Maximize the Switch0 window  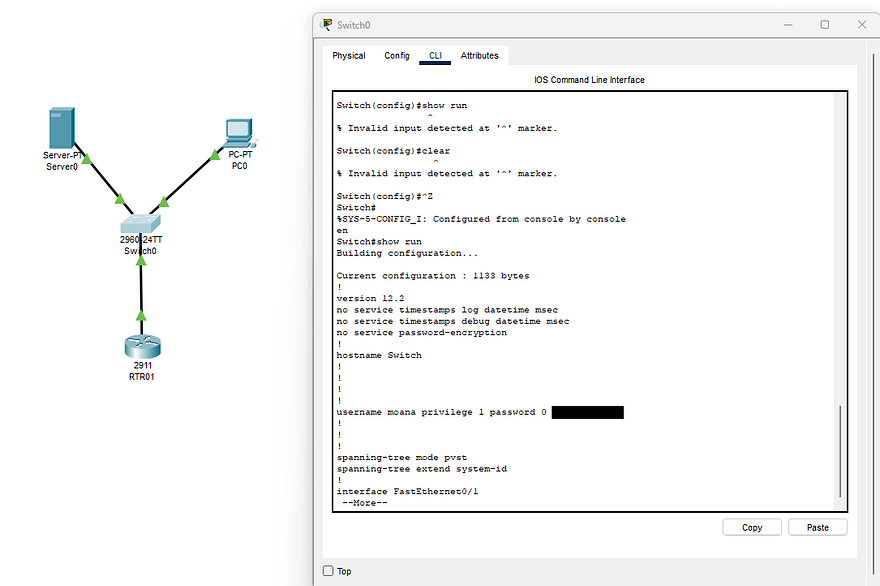pos(824,24)
